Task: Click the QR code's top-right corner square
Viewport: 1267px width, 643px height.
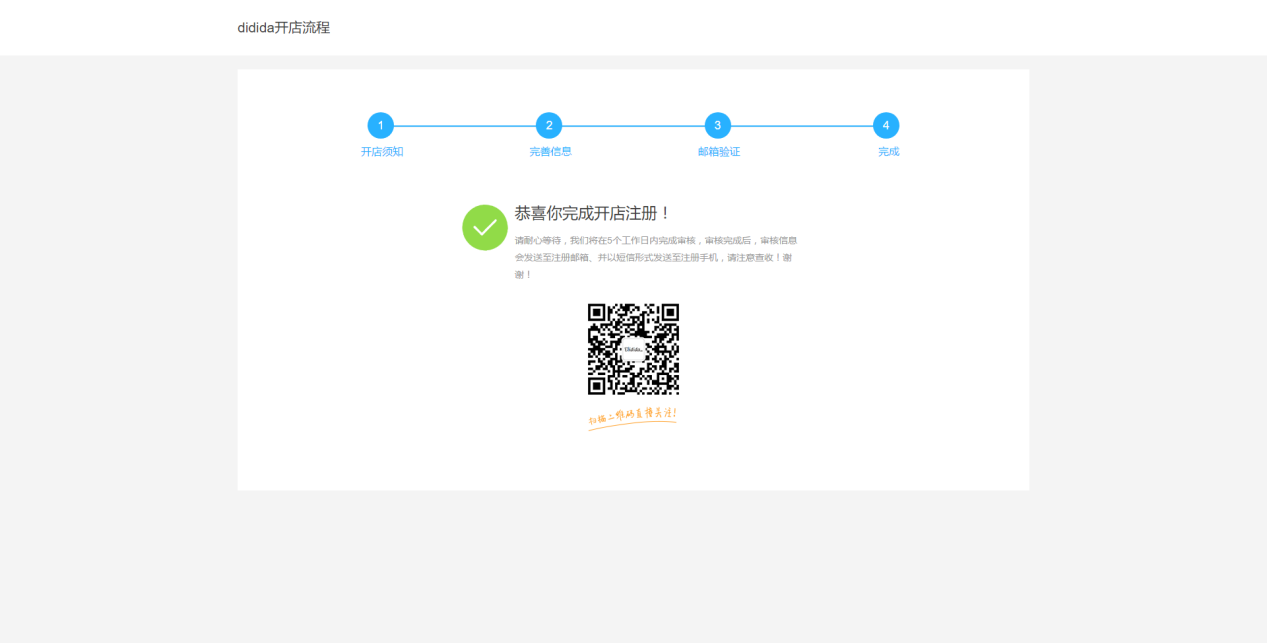Action: click(x=668, y=314)
